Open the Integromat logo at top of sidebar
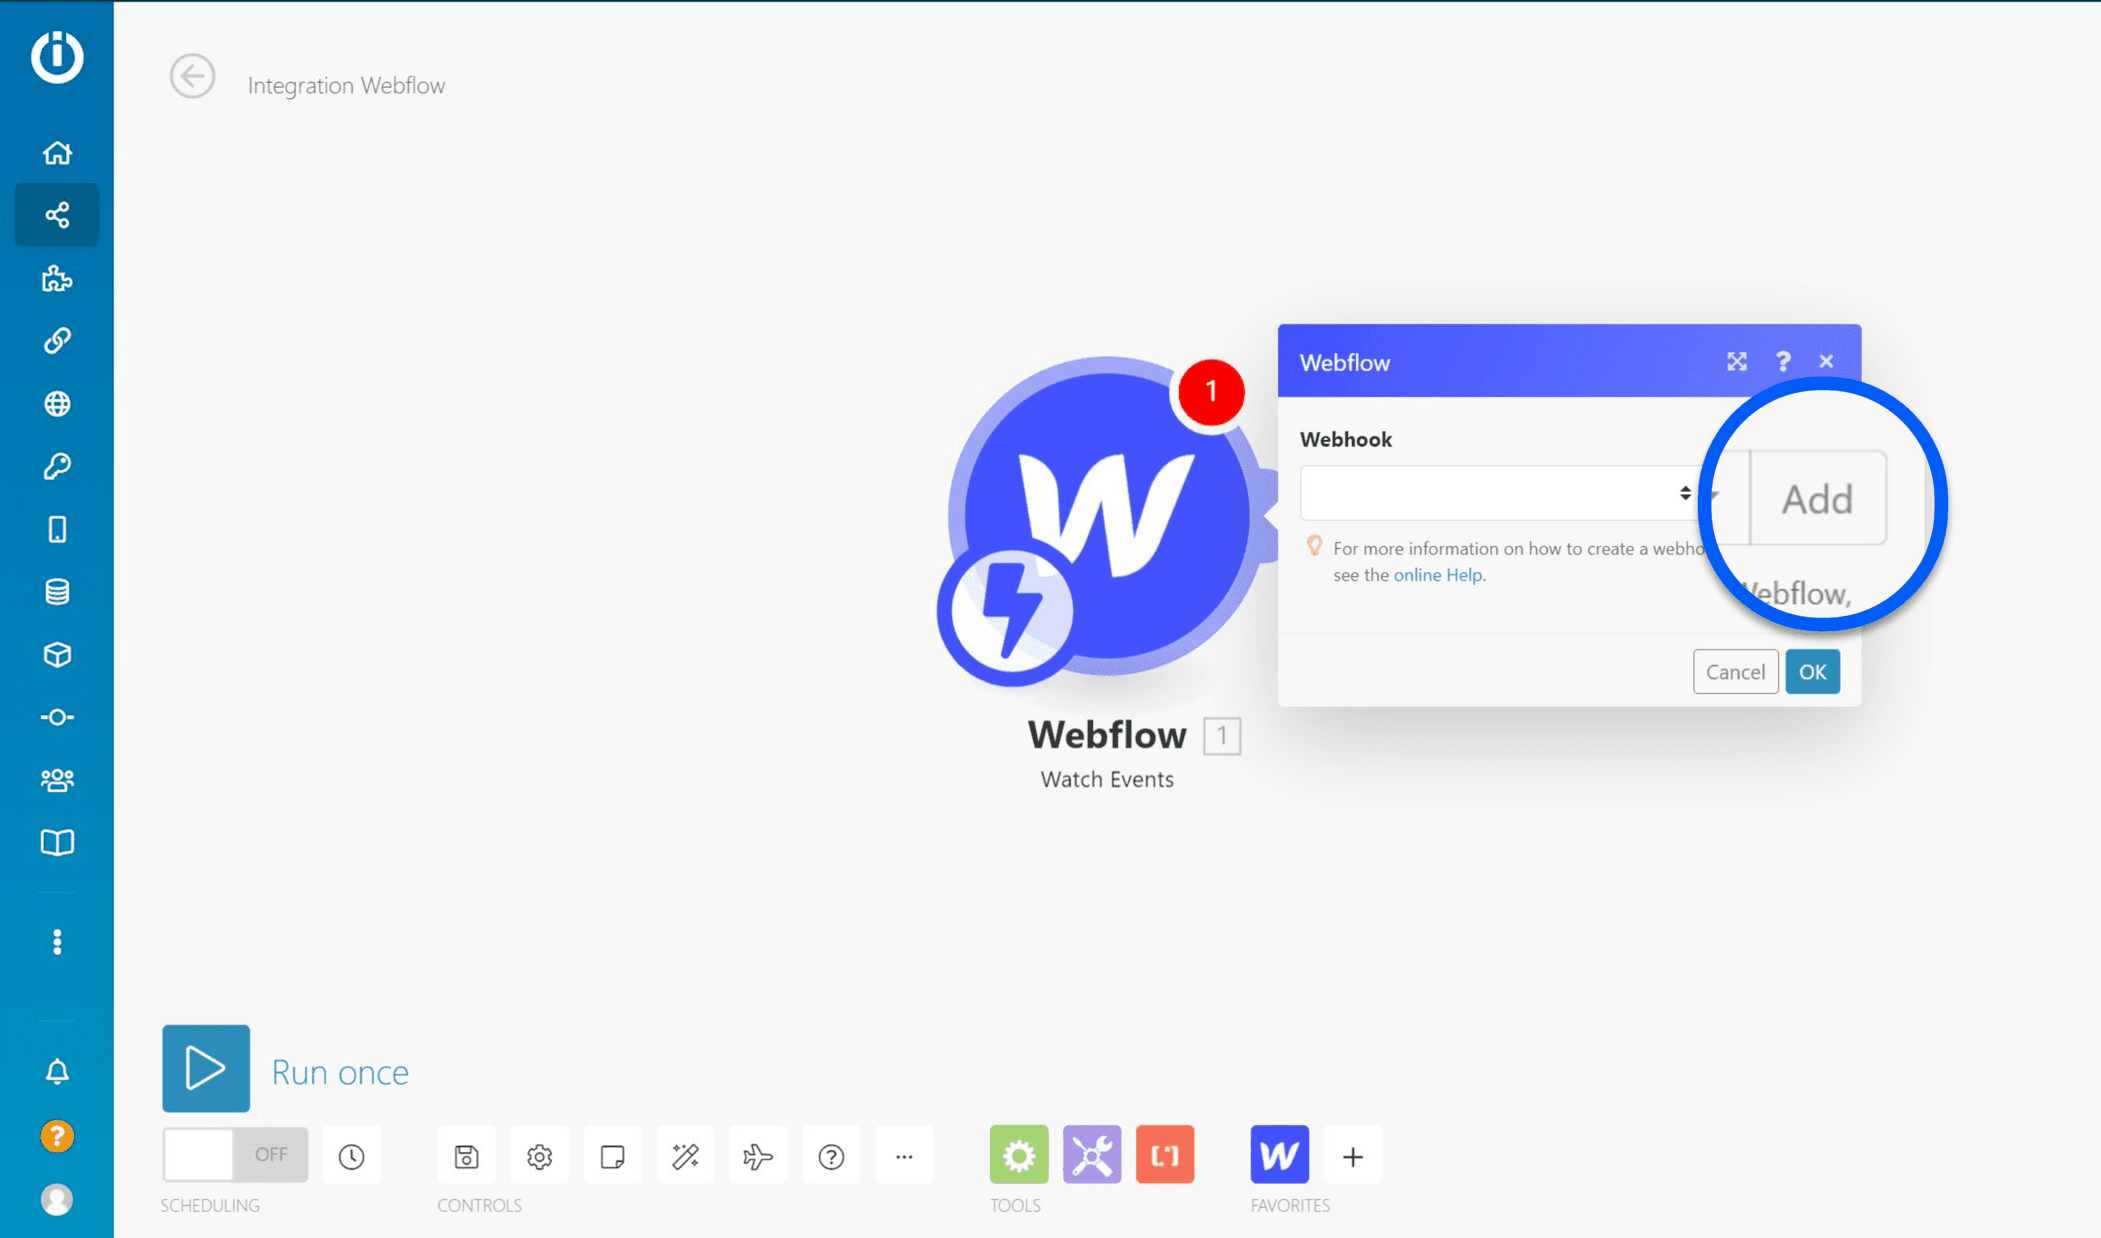Screen dimensions: 2101x1238 (57, 57)
